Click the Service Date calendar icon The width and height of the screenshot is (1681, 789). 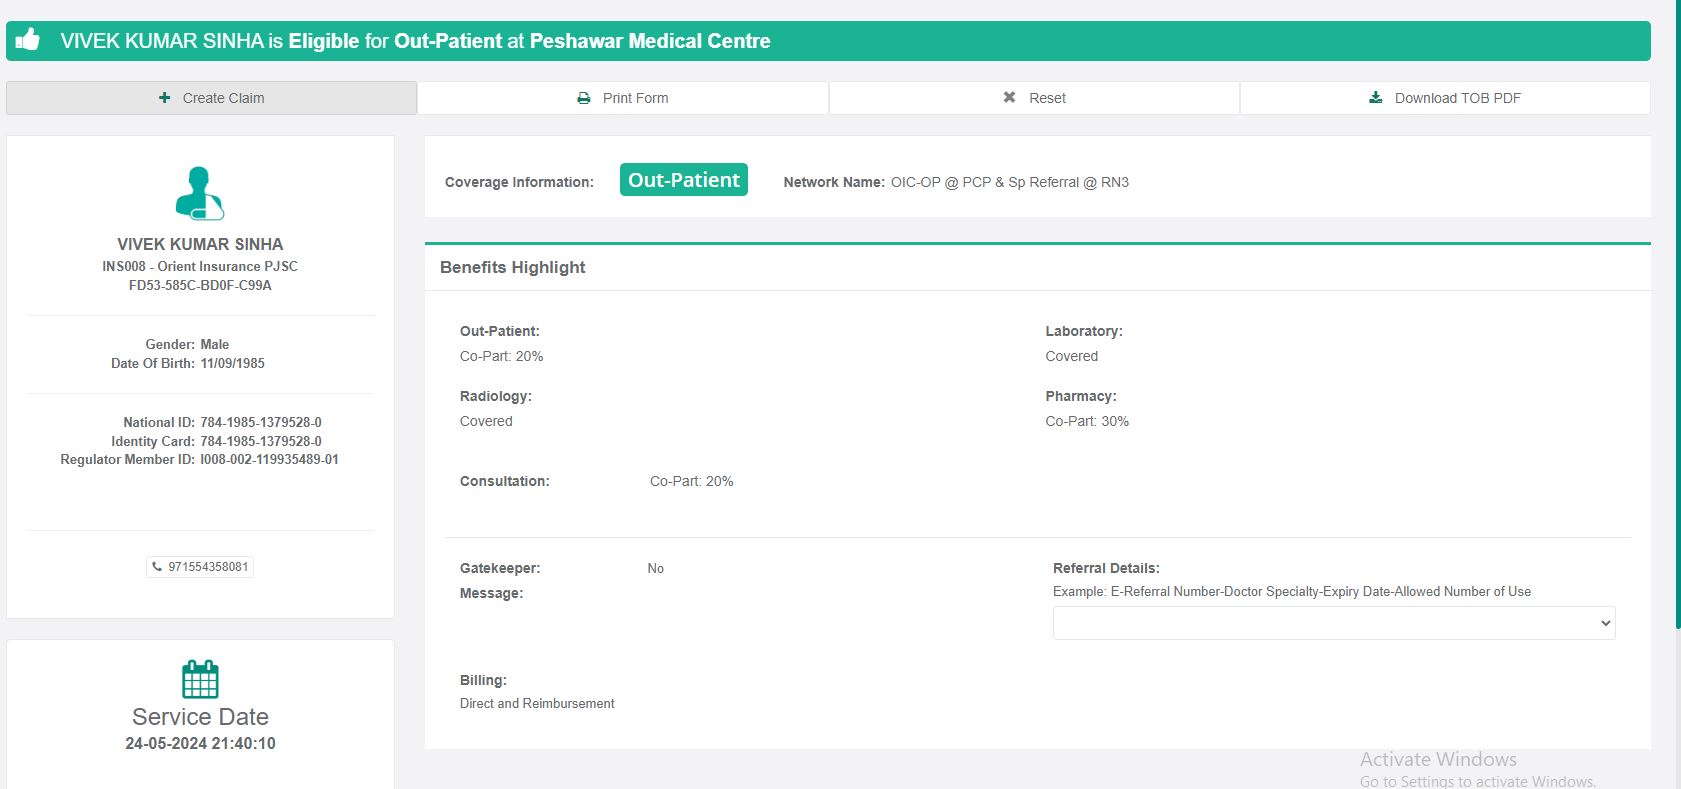click(200, 679)
